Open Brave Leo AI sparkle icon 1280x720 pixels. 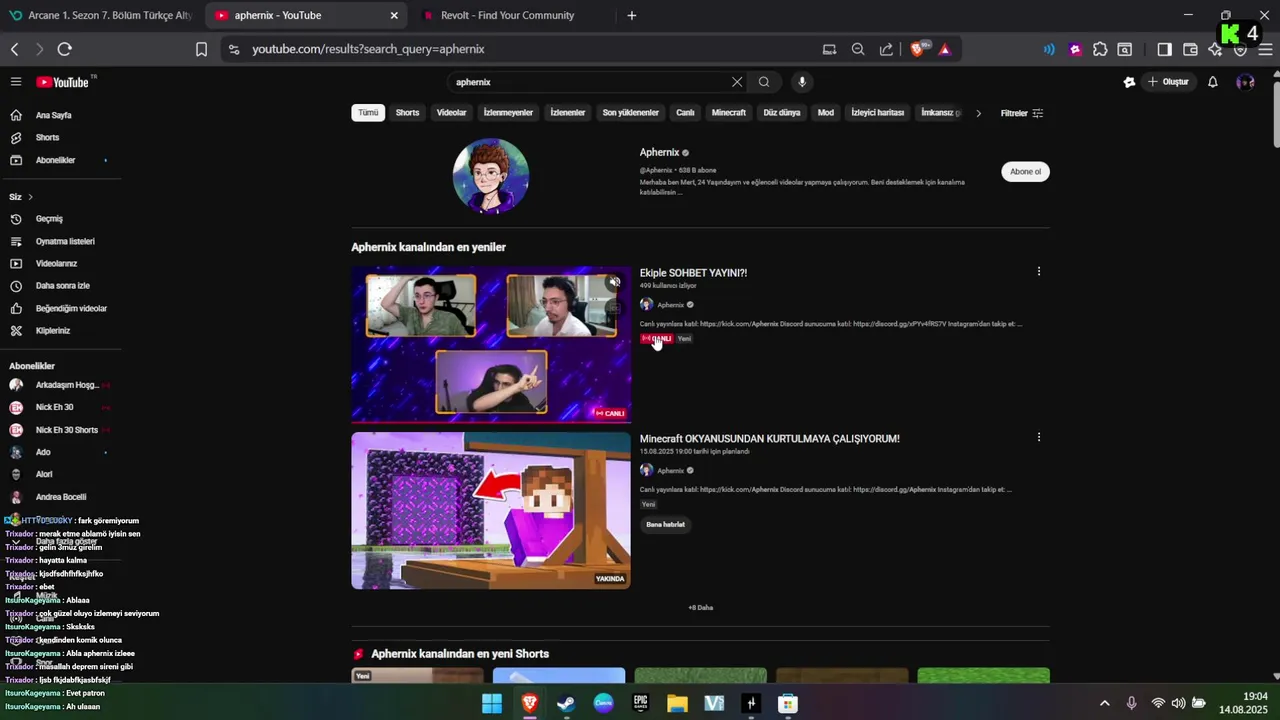click(1215, 49)
